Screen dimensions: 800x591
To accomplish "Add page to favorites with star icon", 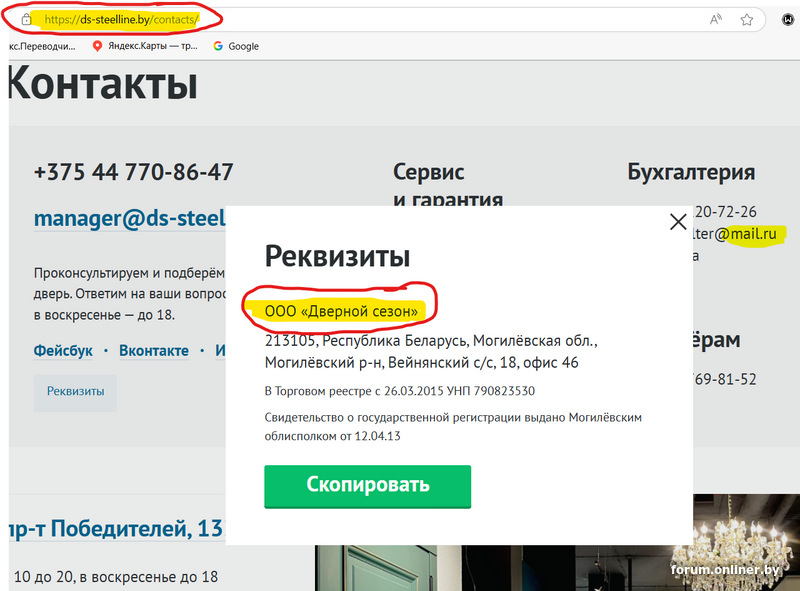I will point(746,19).
